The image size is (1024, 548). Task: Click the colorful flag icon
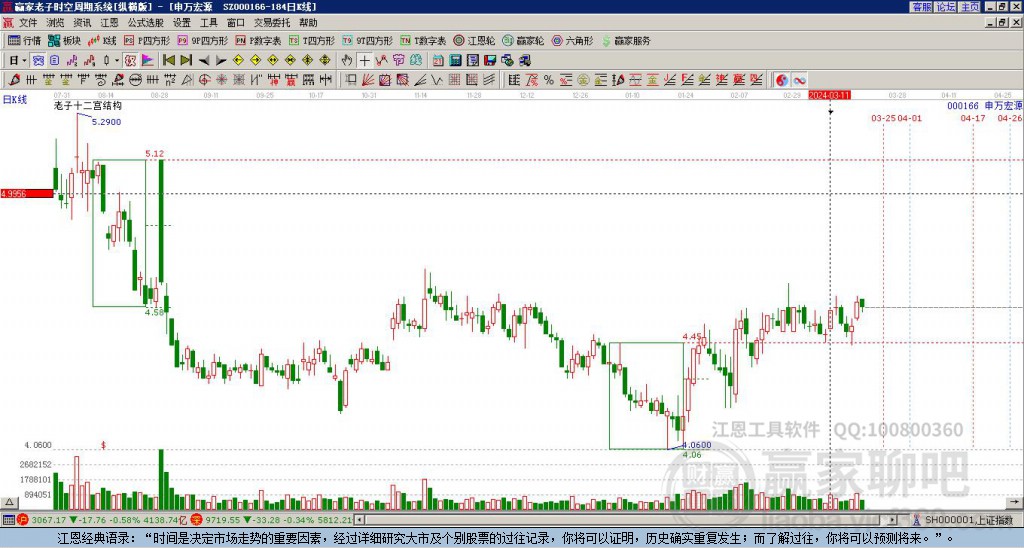pos(148,61)
